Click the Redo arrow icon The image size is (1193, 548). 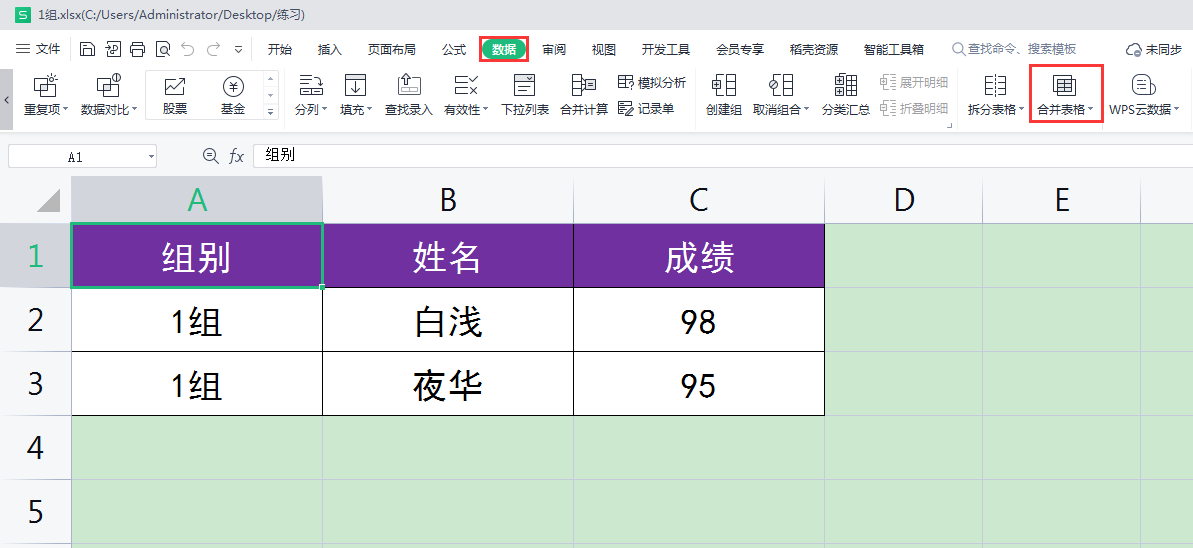coord(213,49)
